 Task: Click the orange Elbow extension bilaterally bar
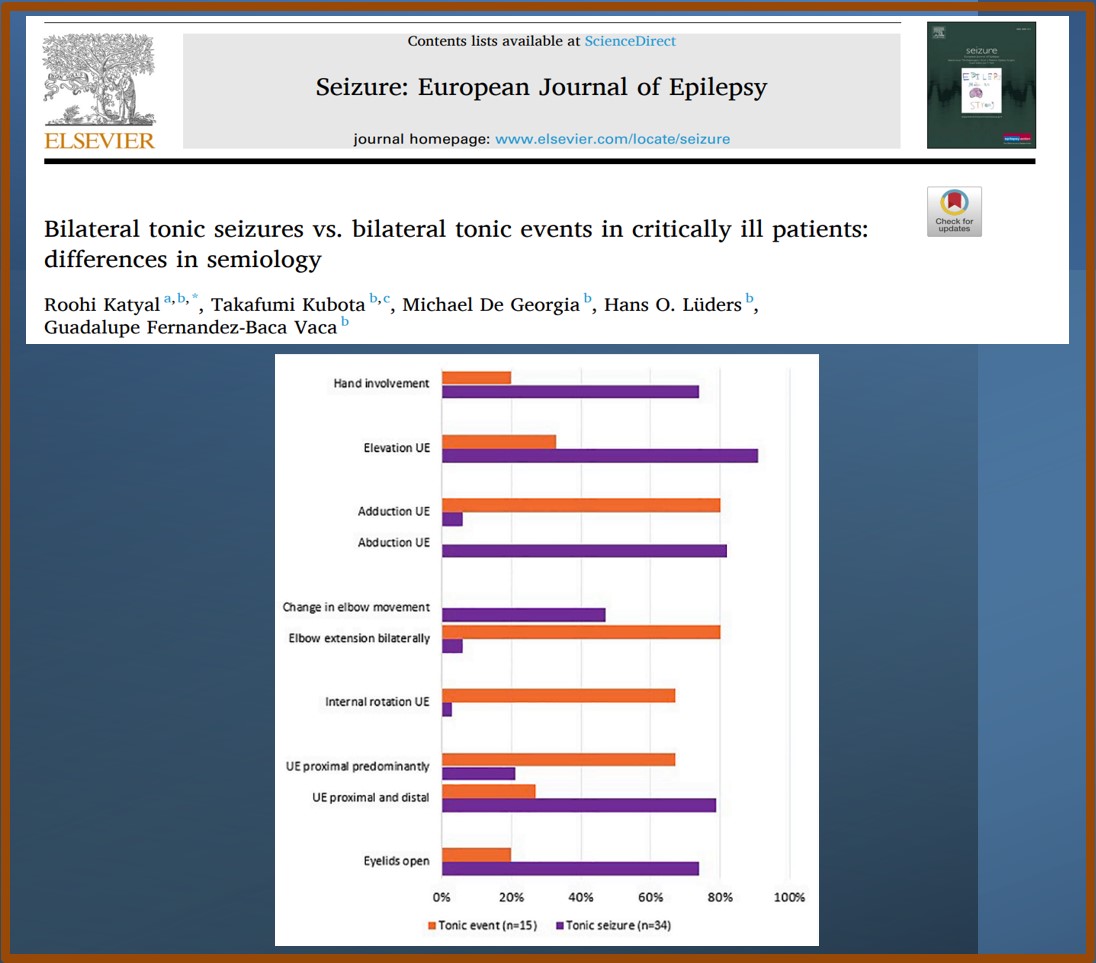581,632
